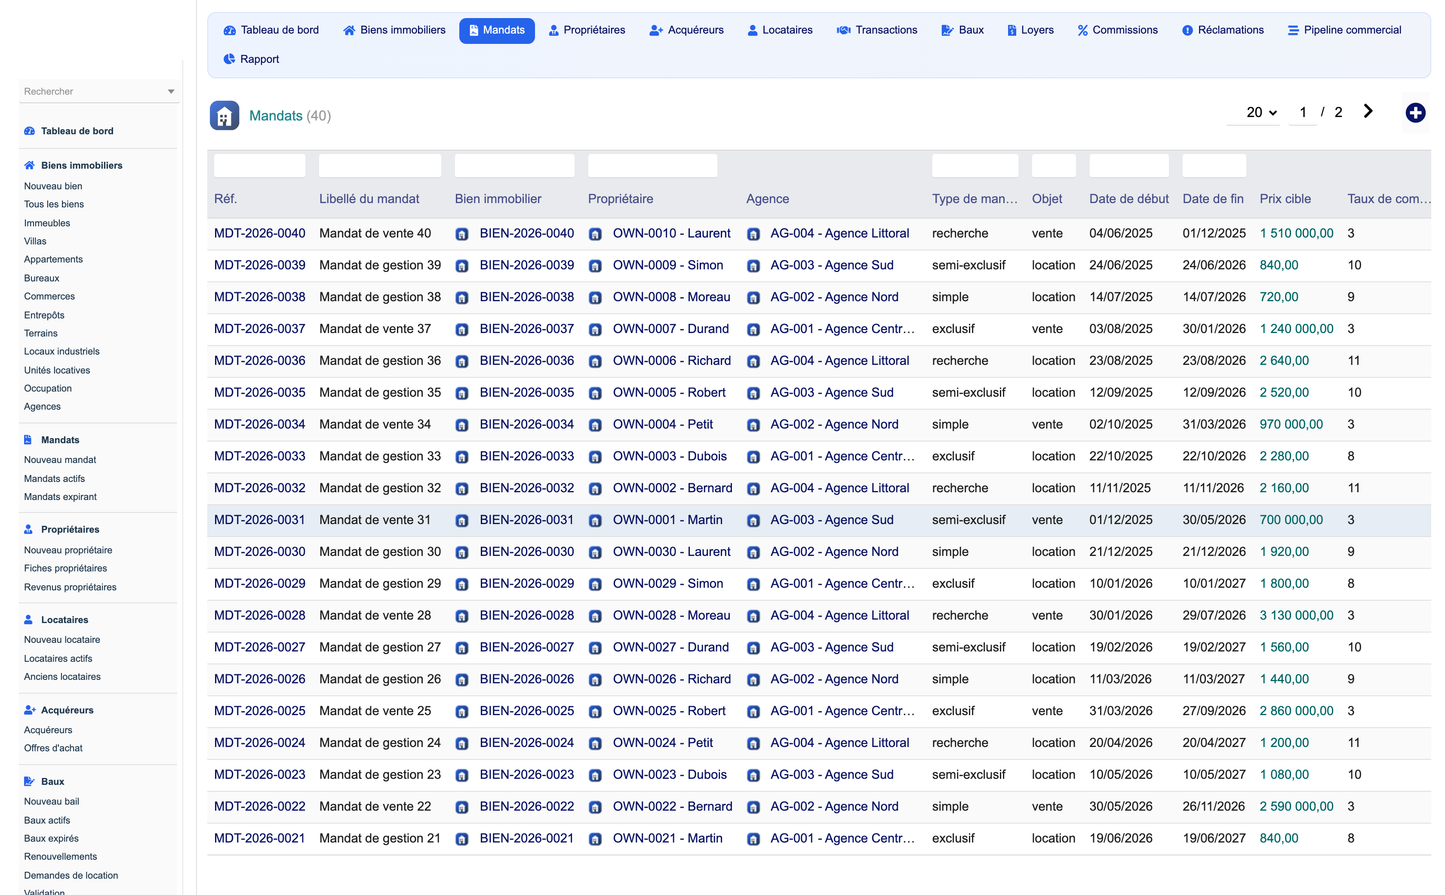Open sidebar link Tous les biens

point(54,204)
